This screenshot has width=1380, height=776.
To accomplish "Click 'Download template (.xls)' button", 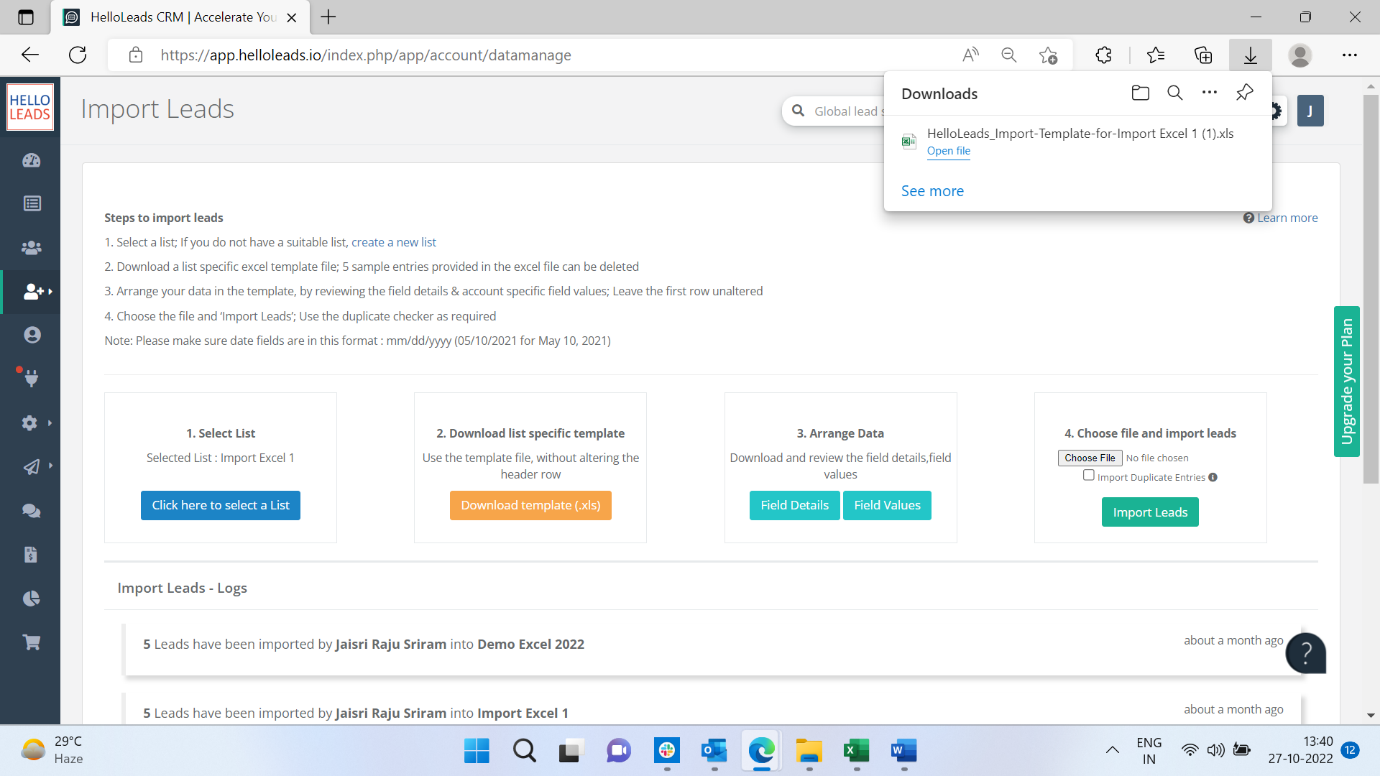I will pos(530,505).
